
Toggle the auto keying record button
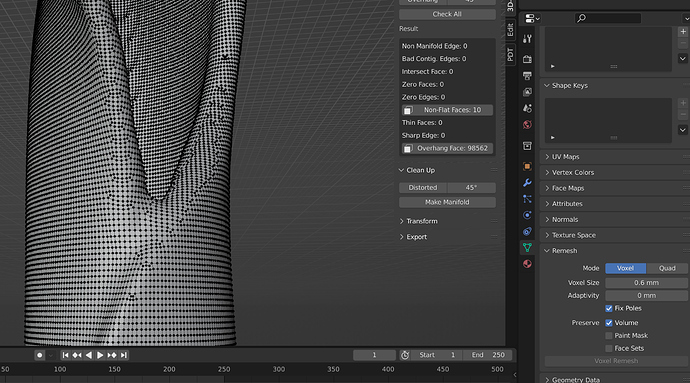click(x=40, y=355)
